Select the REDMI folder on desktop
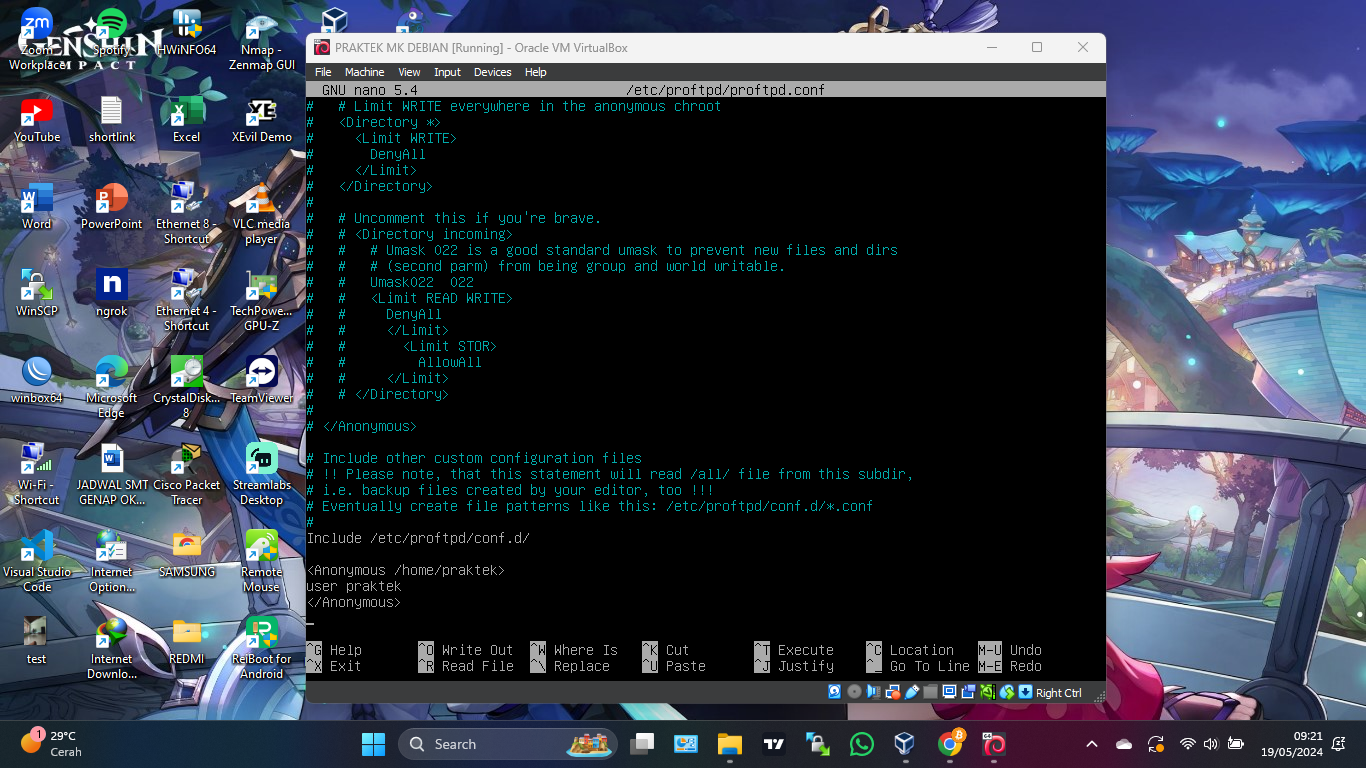This screenshot has height=768, width=1366. click(x=187, y=641)
